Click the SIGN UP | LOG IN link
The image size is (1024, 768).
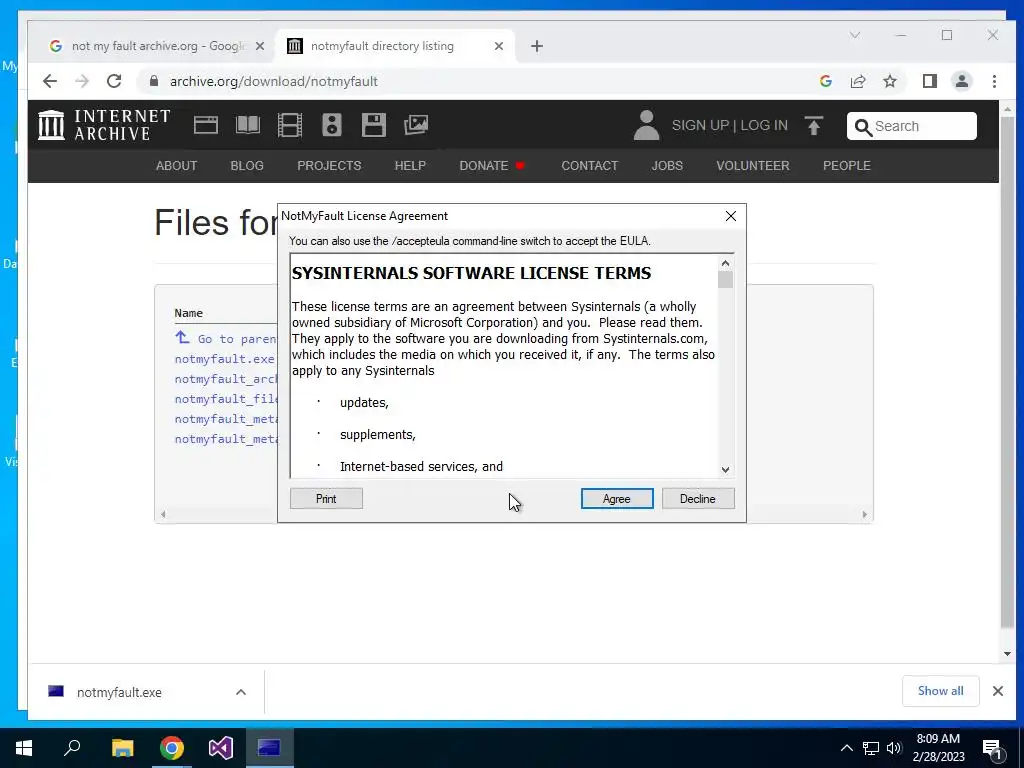[x=729, y=125]
